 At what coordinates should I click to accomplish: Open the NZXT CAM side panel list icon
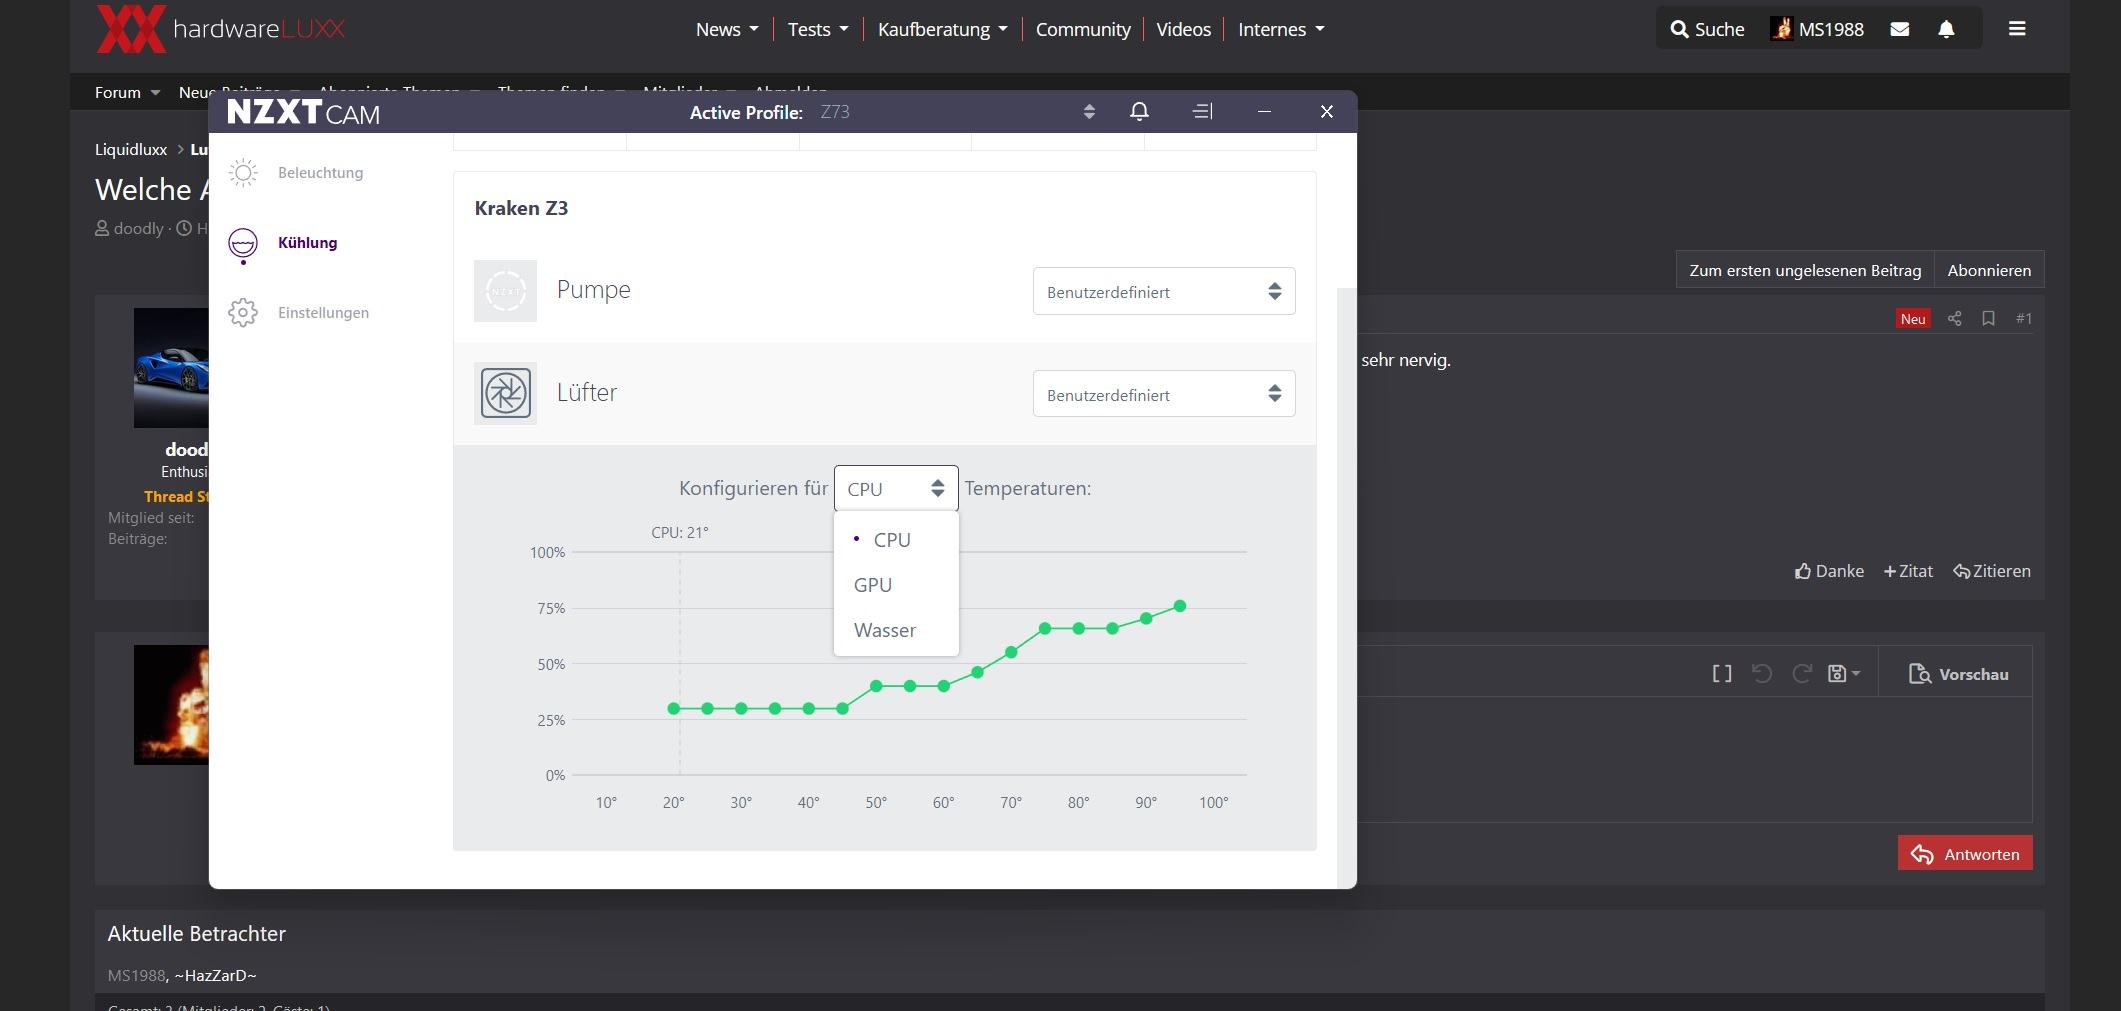coord(1203,111)
